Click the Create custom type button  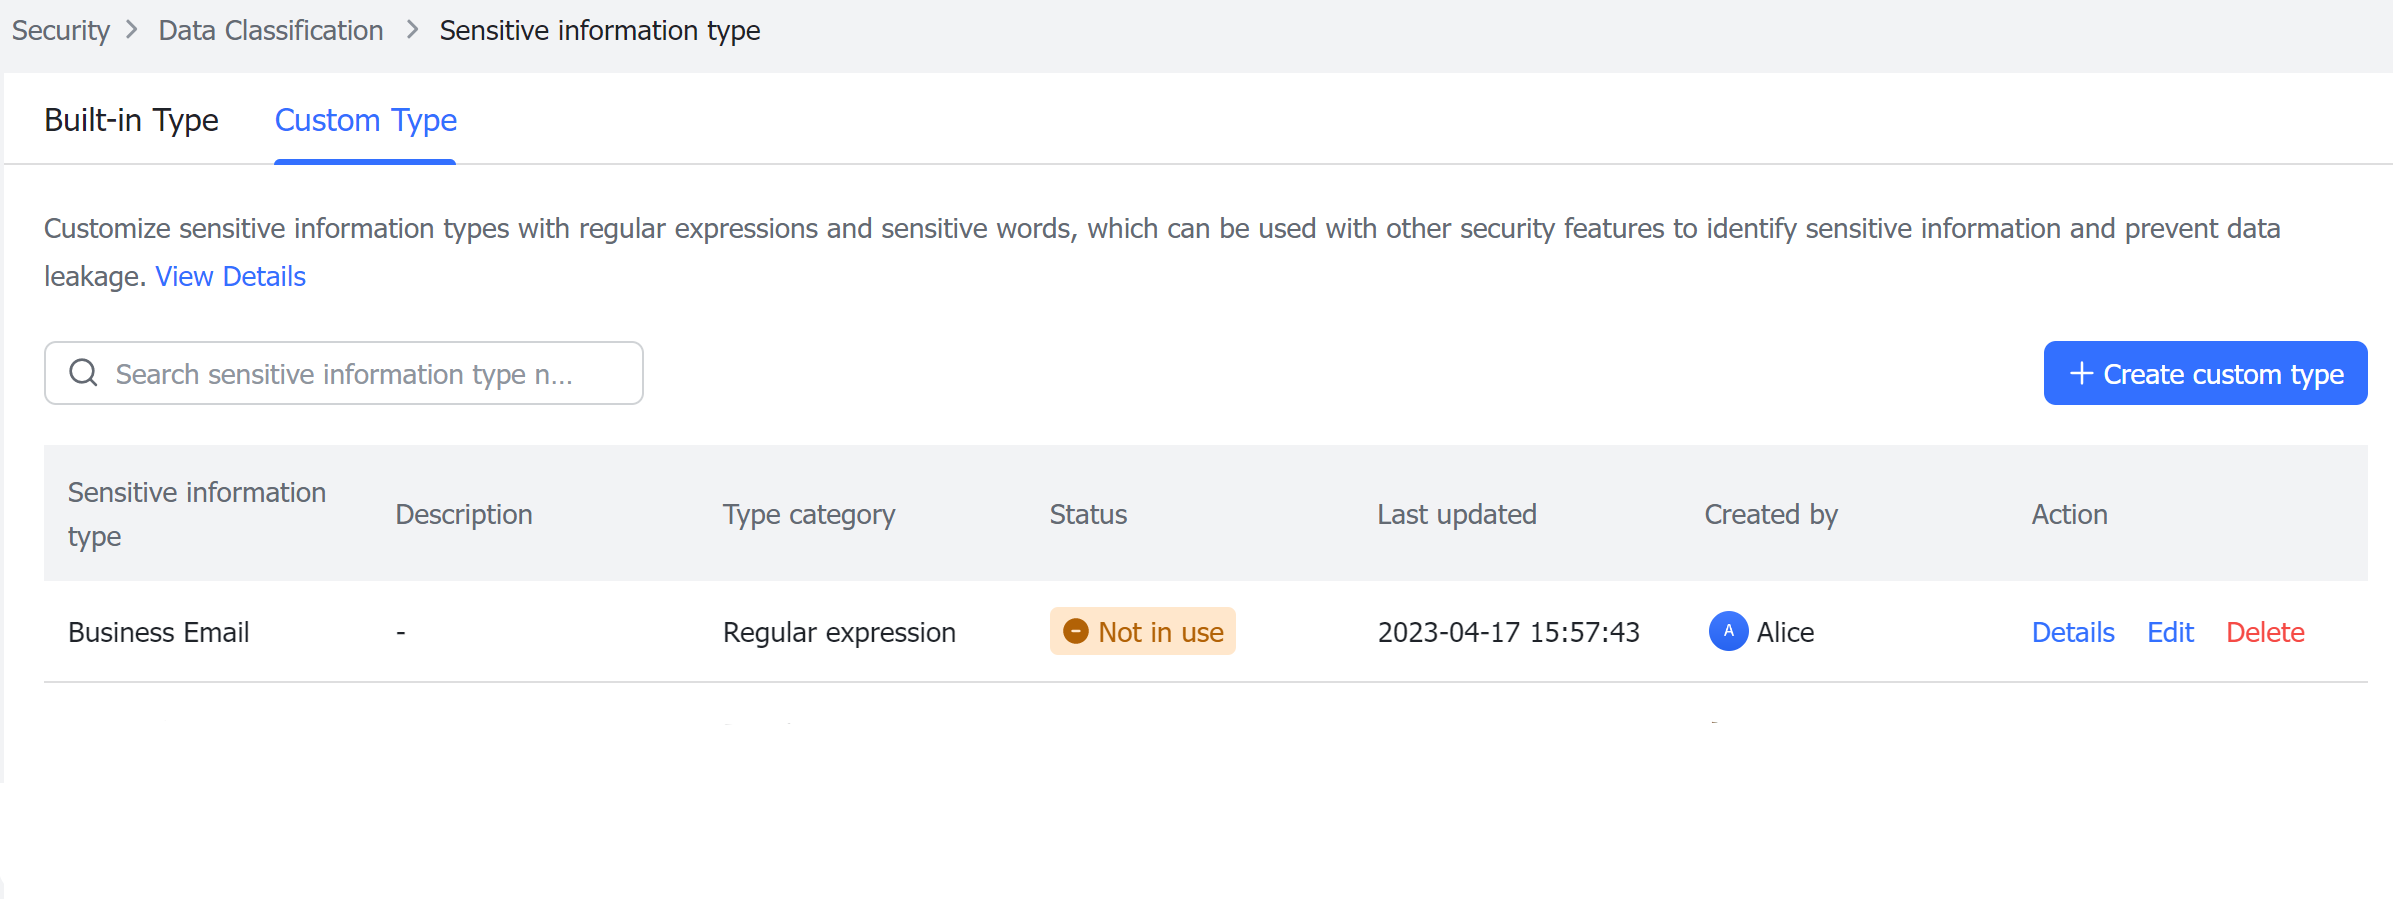[2205, 373]
